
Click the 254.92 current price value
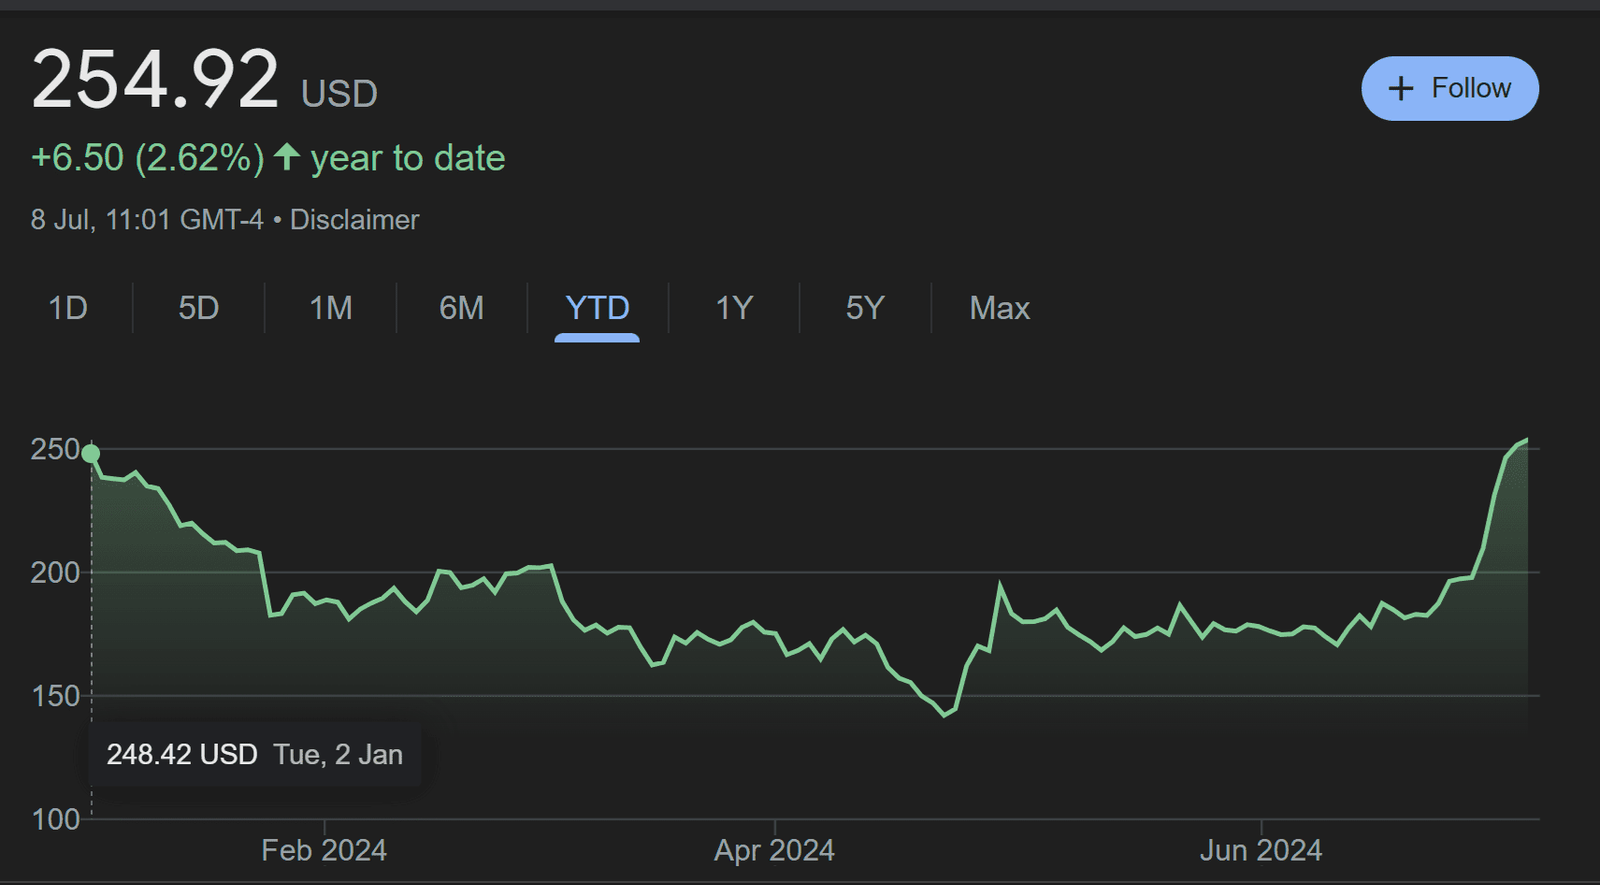(x=155, y=80)
